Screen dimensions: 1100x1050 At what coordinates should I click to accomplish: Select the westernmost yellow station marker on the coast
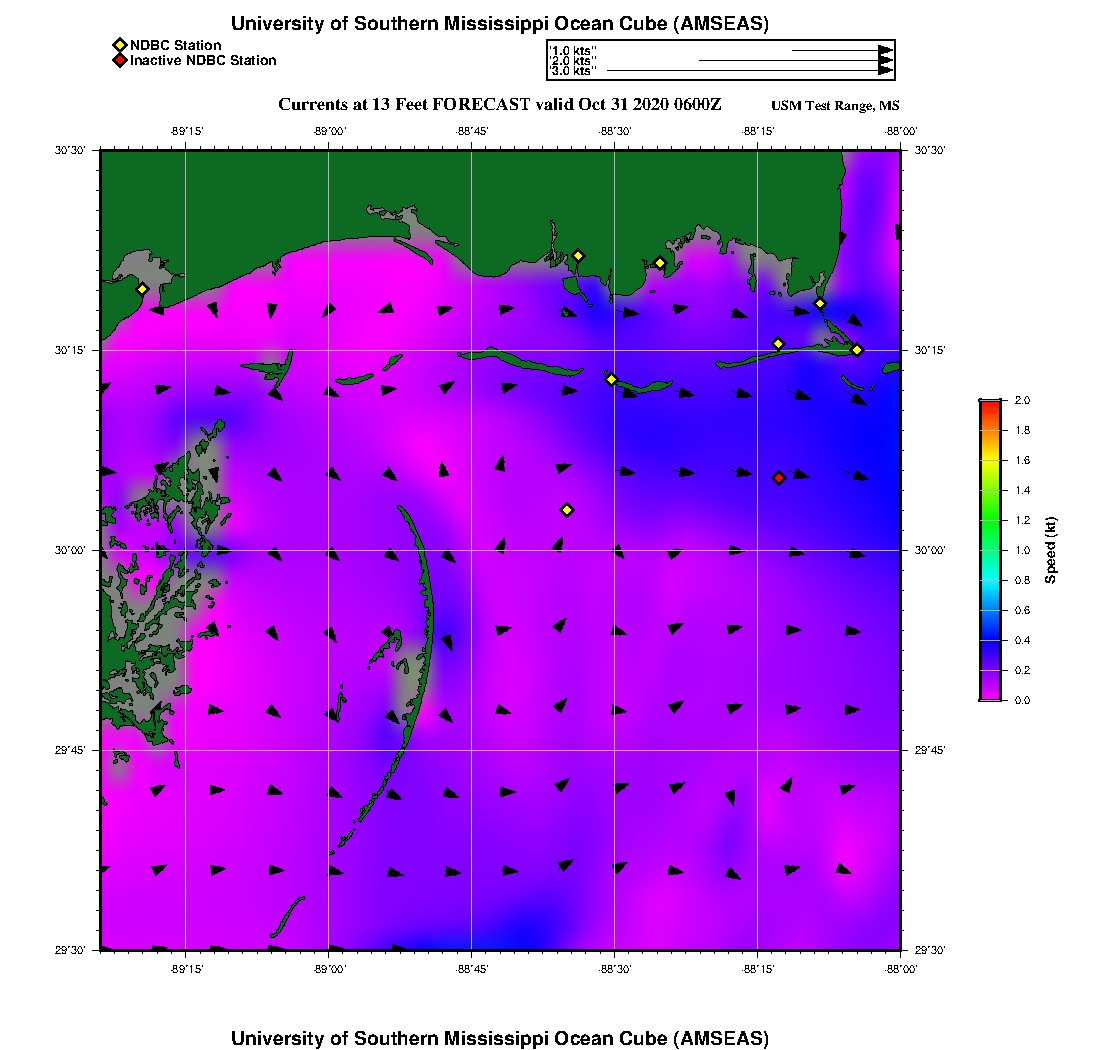pyautogui.click(x=143, y=289)
